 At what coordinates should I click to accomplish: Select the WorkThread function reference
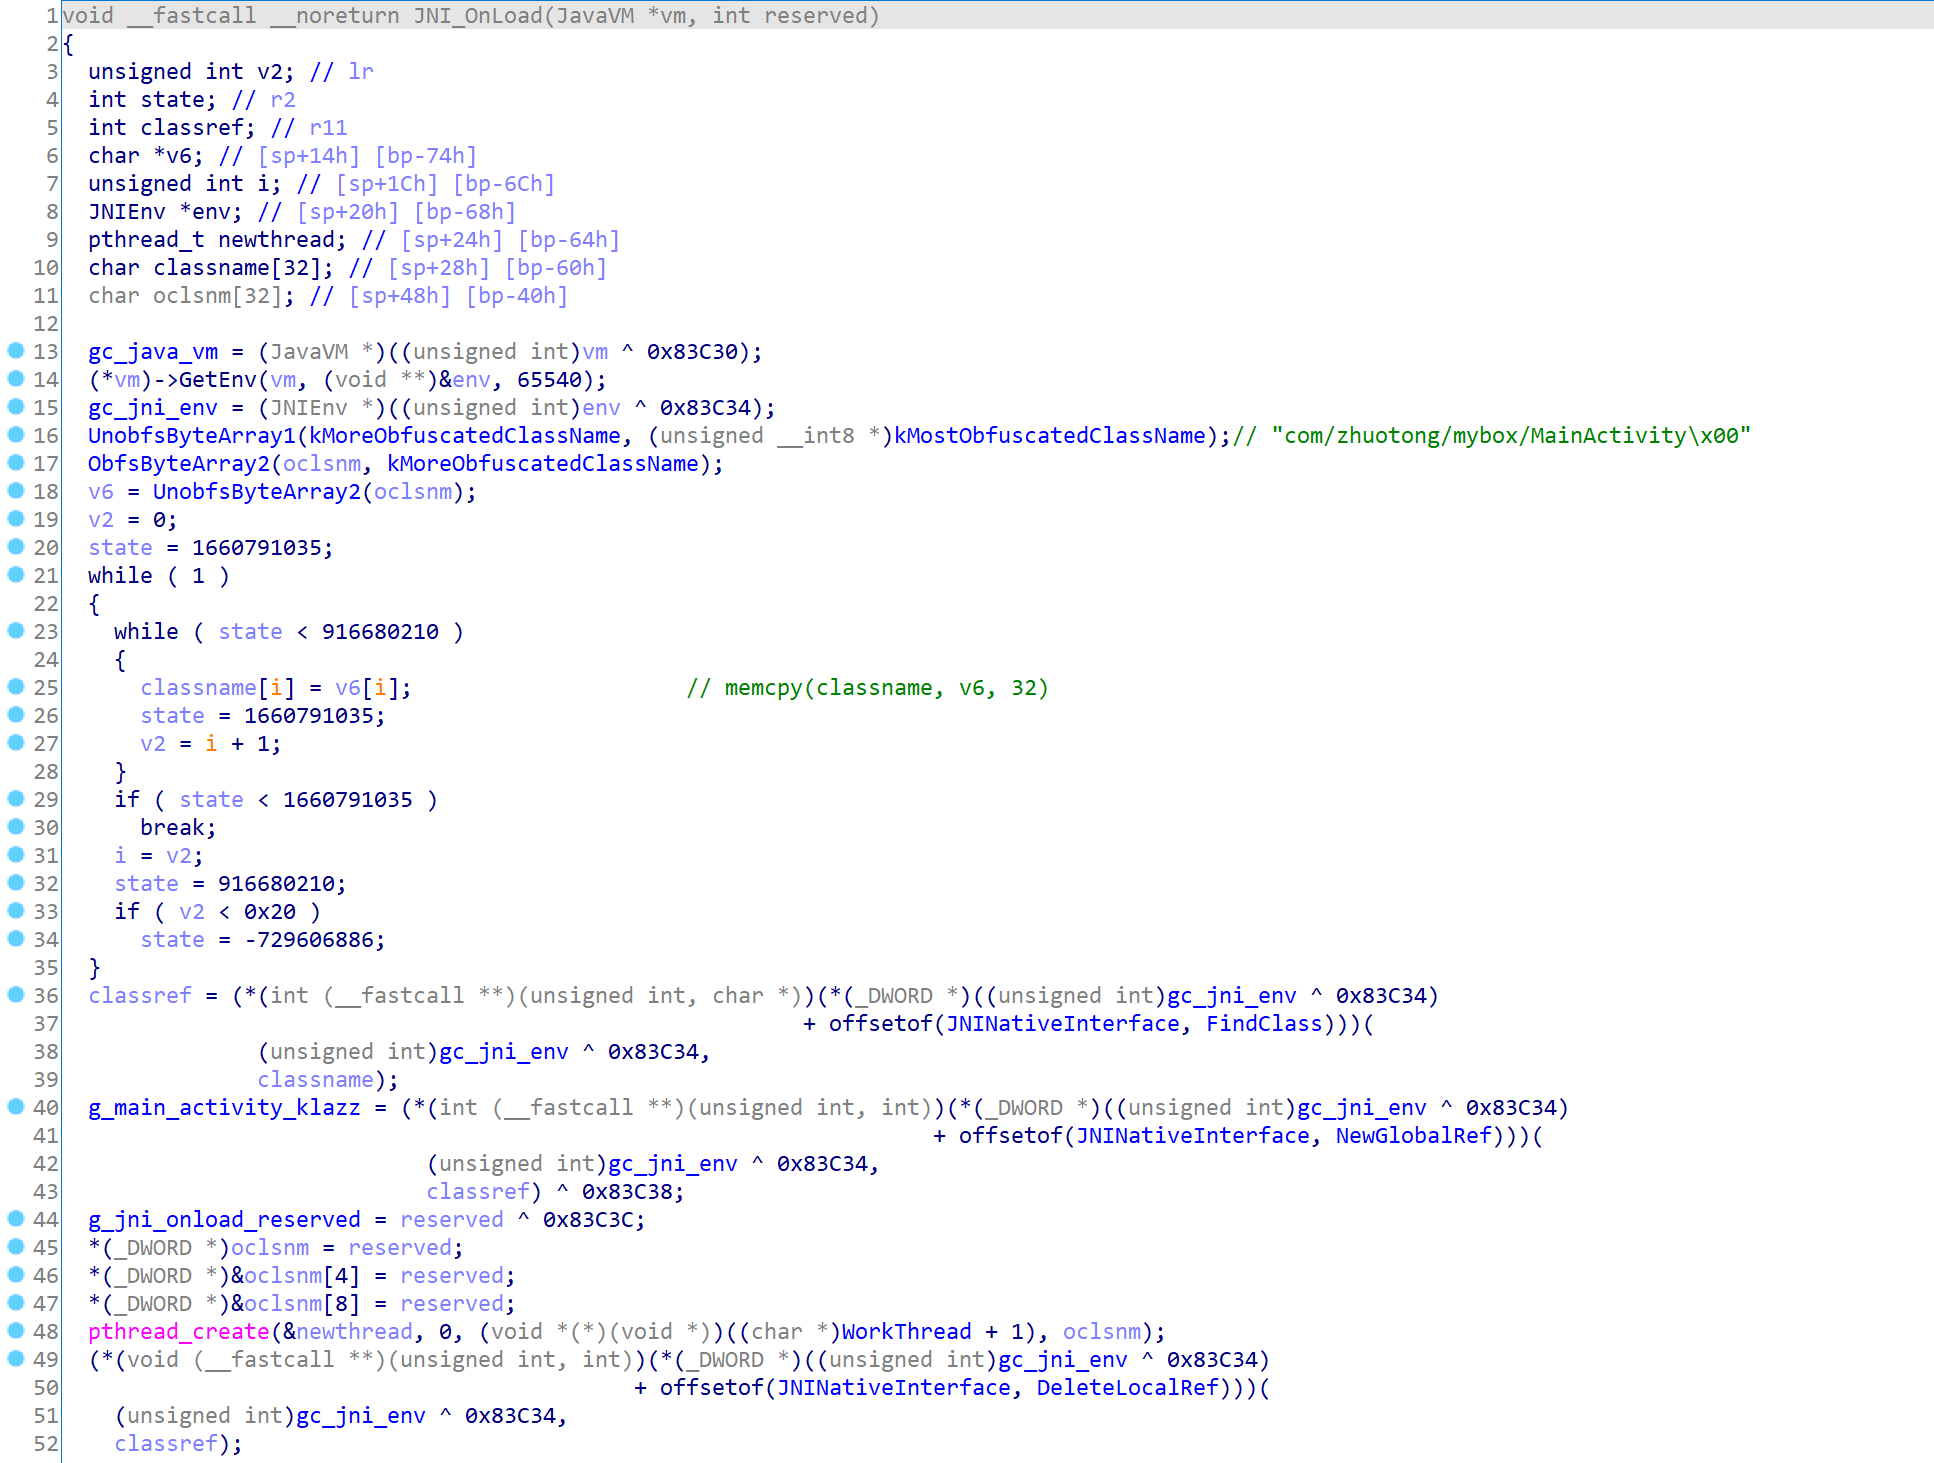coord(906,1332)
